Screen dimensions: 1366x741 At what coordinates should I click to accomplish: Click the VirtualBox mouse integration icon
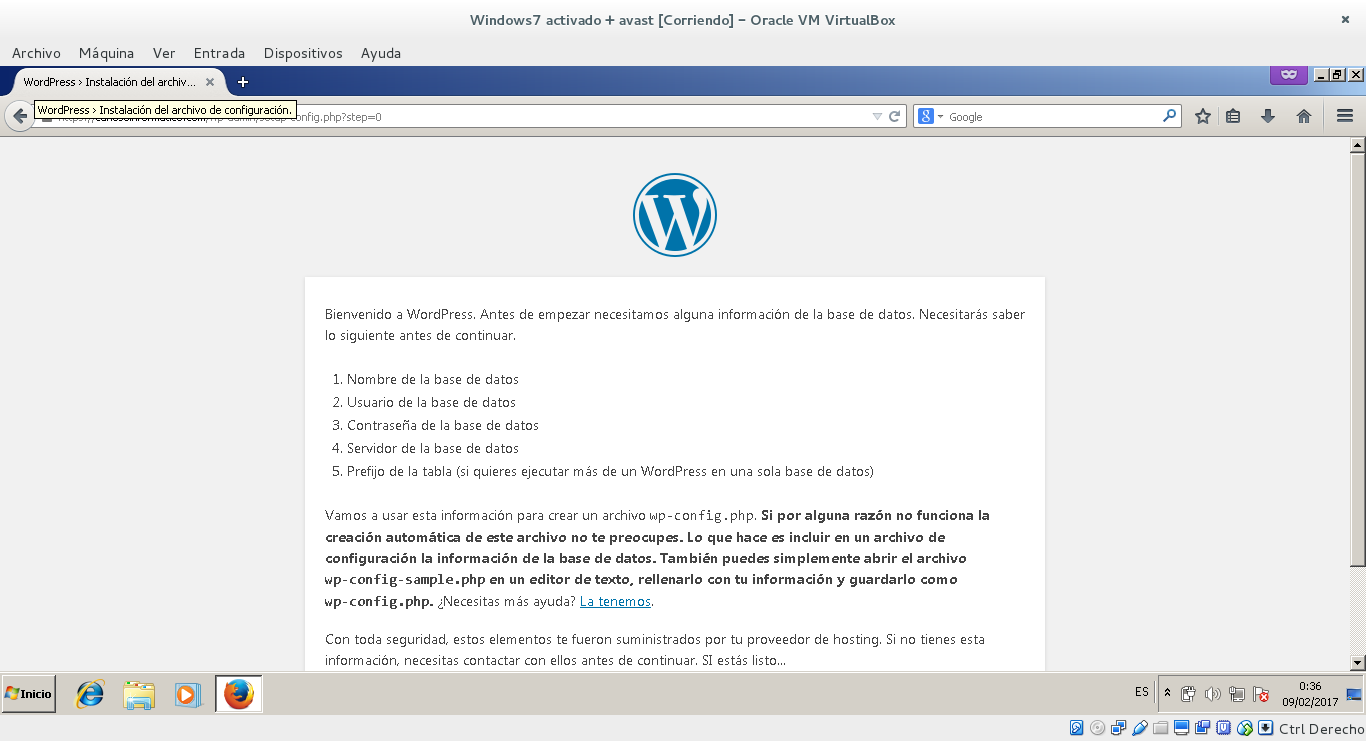pos(1245,728)
